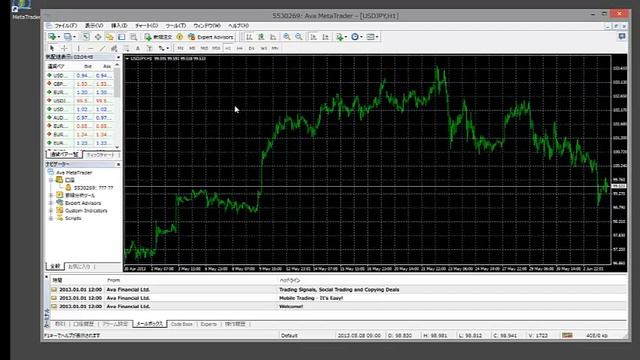The height and width of the screenshot is (360, 640).
Task: Open the Insert menu
Action: click(119, 26)
